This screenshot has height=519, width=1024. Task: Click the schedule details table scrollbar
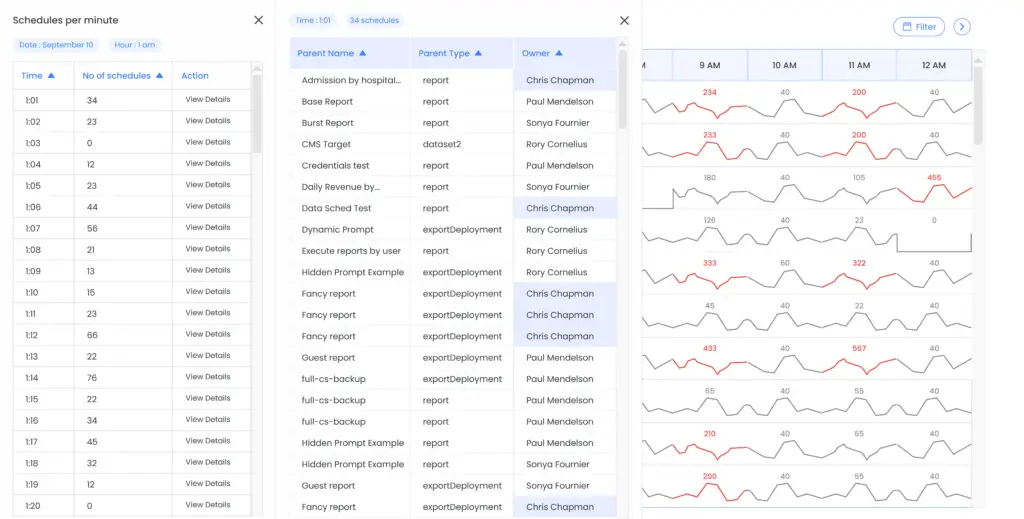pos(622,88)
